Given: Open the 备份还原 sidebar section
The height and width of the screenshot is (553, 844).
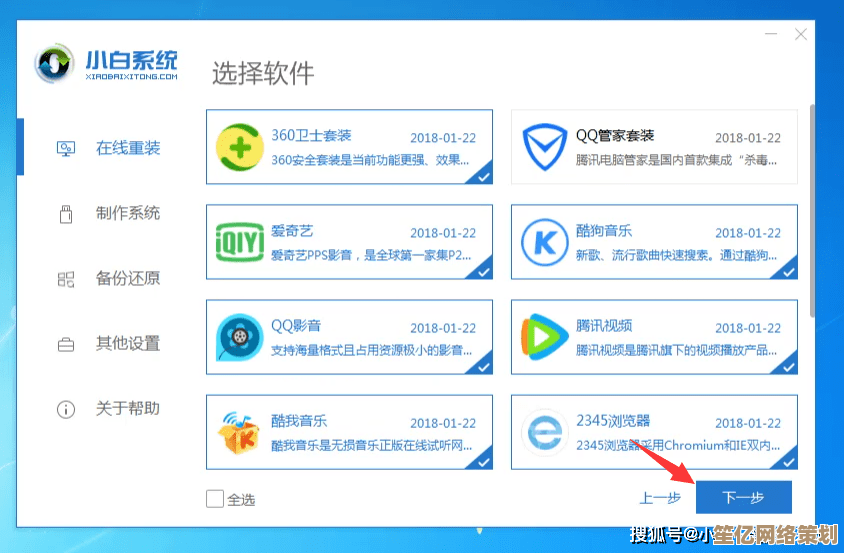Looking at the screenshot, I should [108, 278].
